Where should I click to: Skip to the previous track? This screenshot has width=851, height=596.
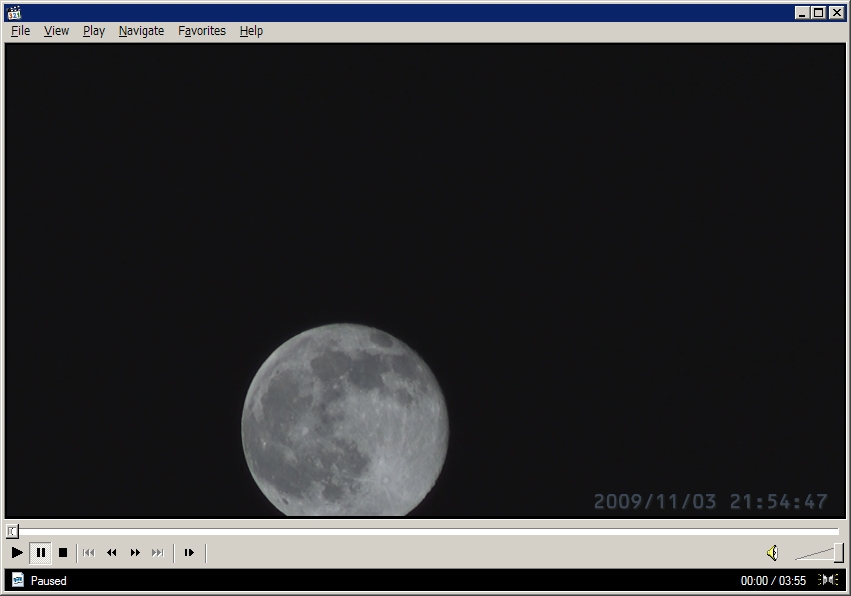89,552
